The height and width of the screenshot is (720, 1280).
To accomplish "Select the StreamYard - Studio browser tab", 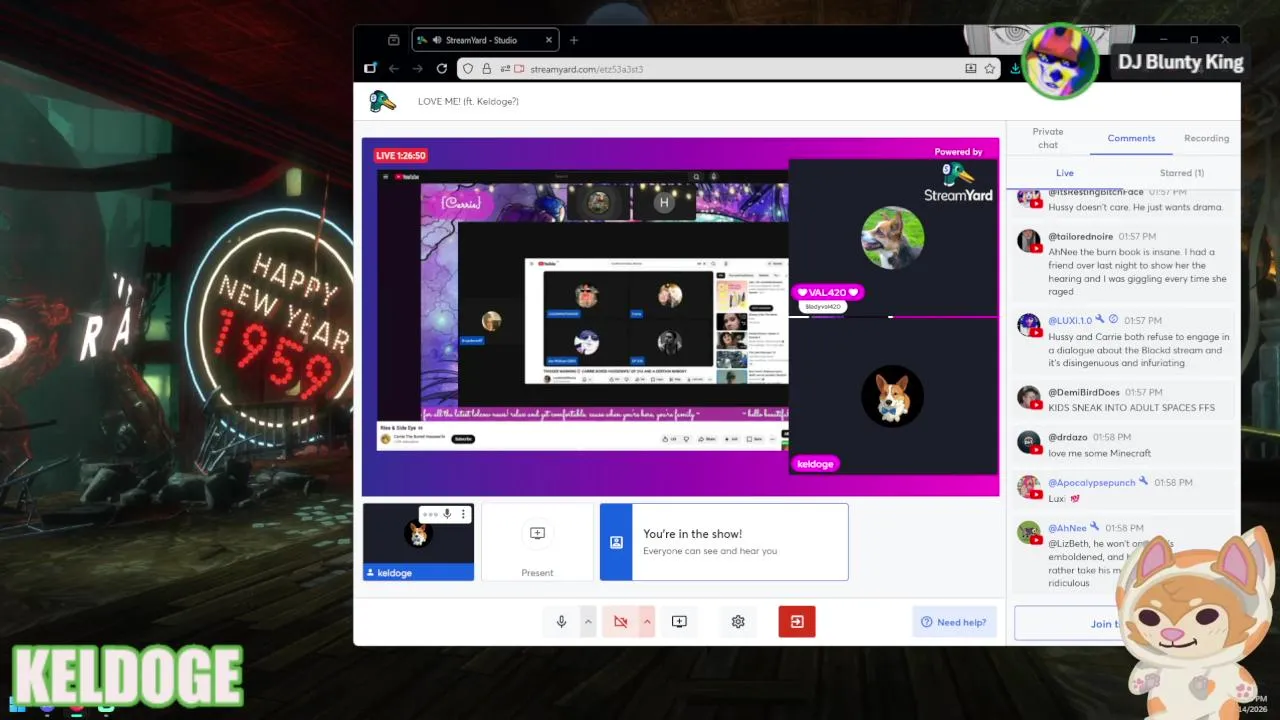I will pyautogui.click(x=485, y=40).
